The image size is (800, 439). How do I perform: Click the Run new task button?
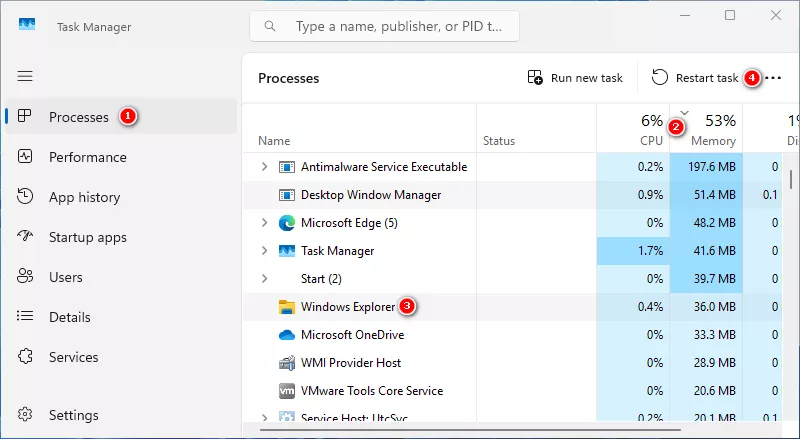[575, 78]
